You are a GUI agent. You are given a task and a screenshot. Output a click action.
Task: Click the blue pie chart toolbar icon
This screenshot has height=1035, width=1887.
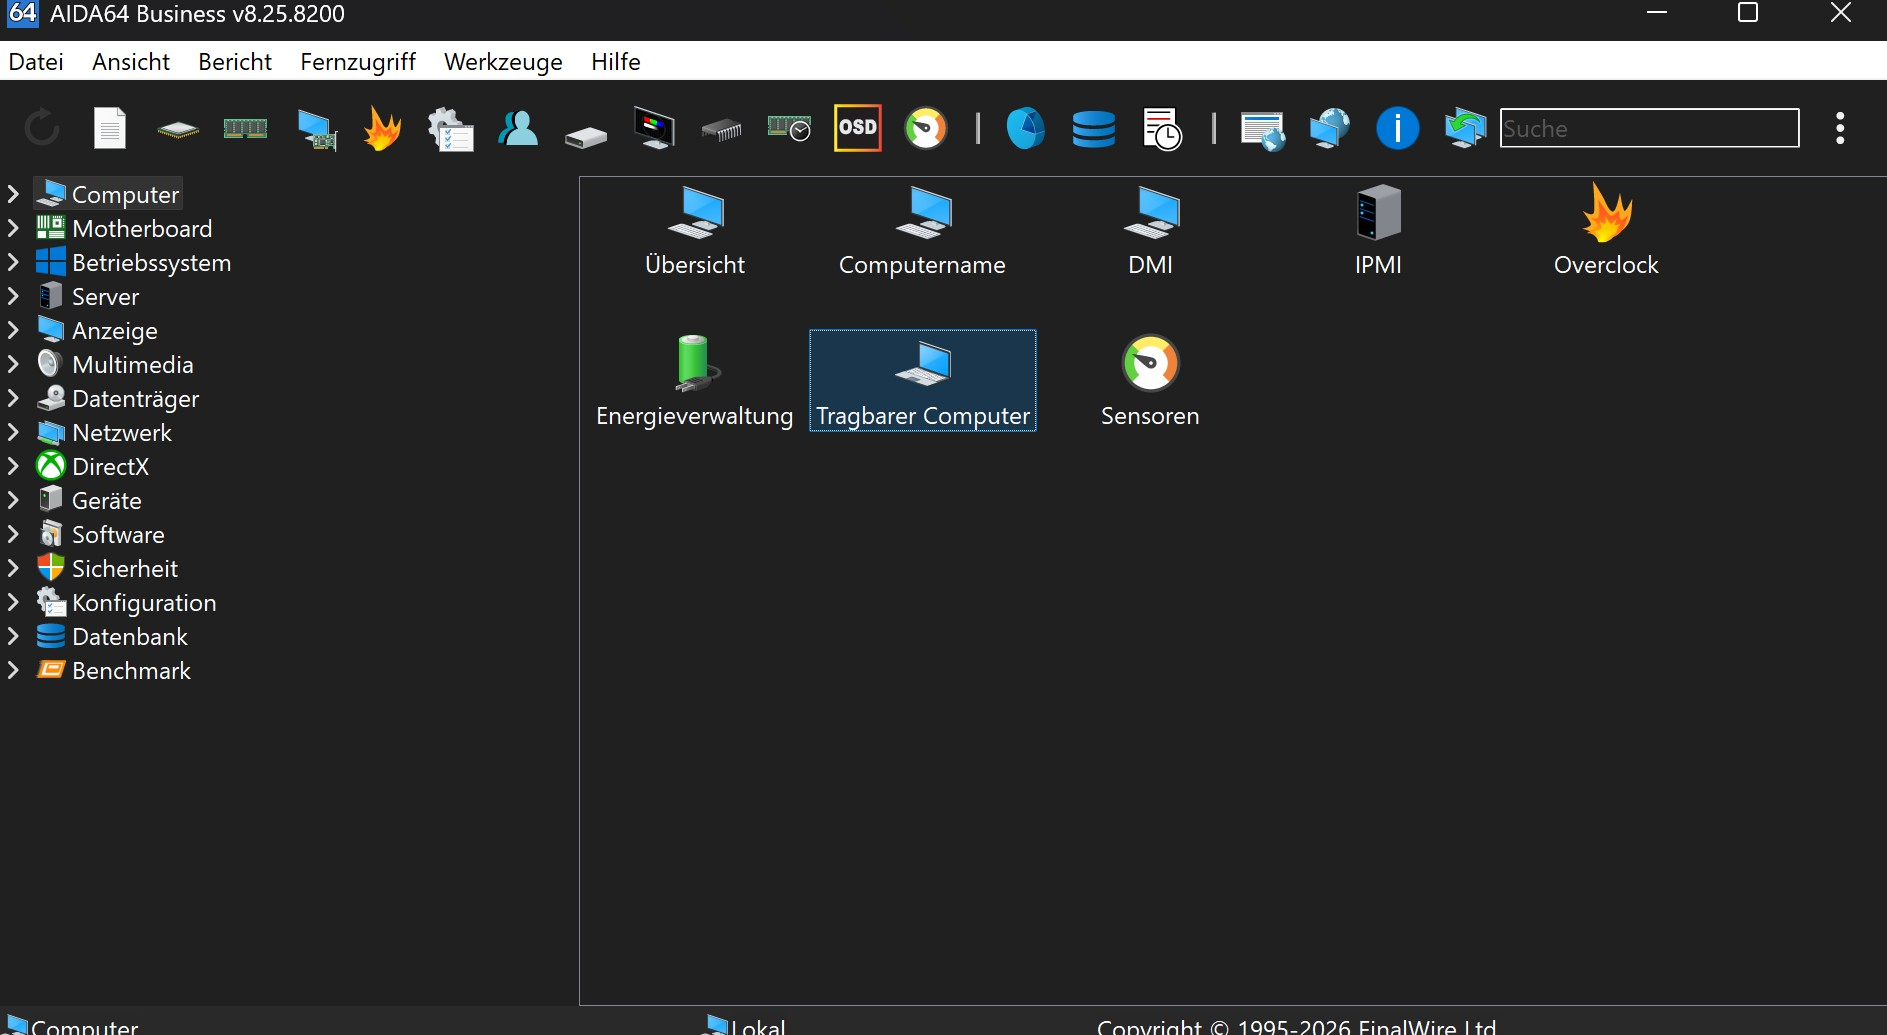coord(1026,128)
